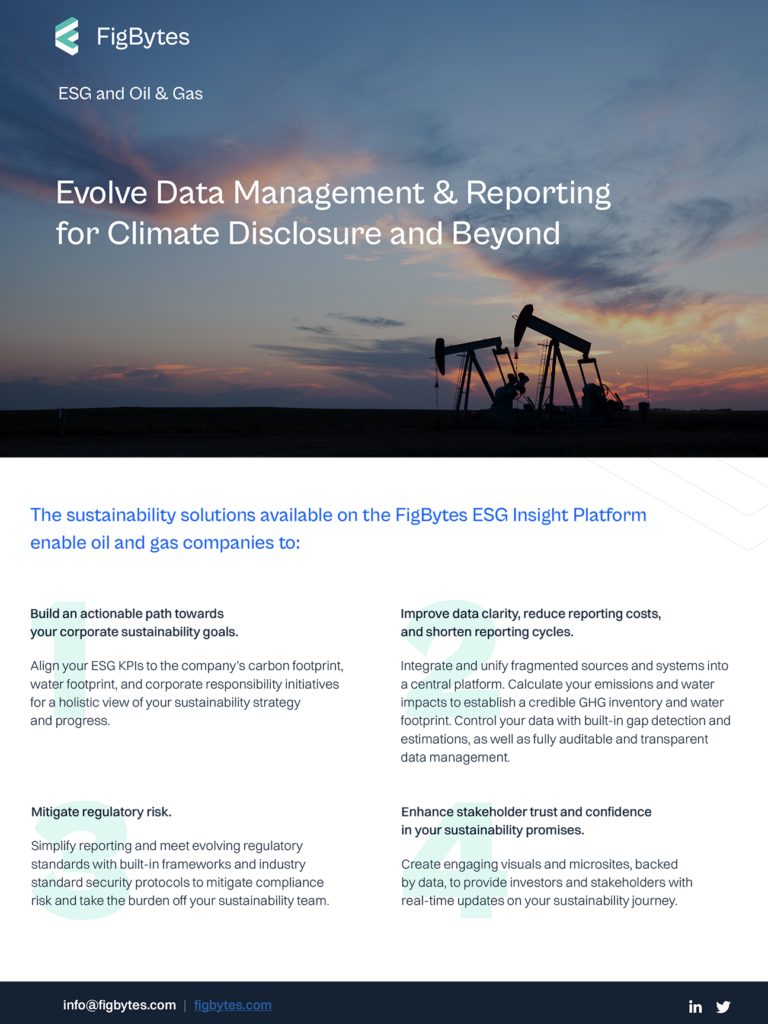
Task: Click heading 'Mitigate regulatory risk.'
Action: (x=101, y=812)
